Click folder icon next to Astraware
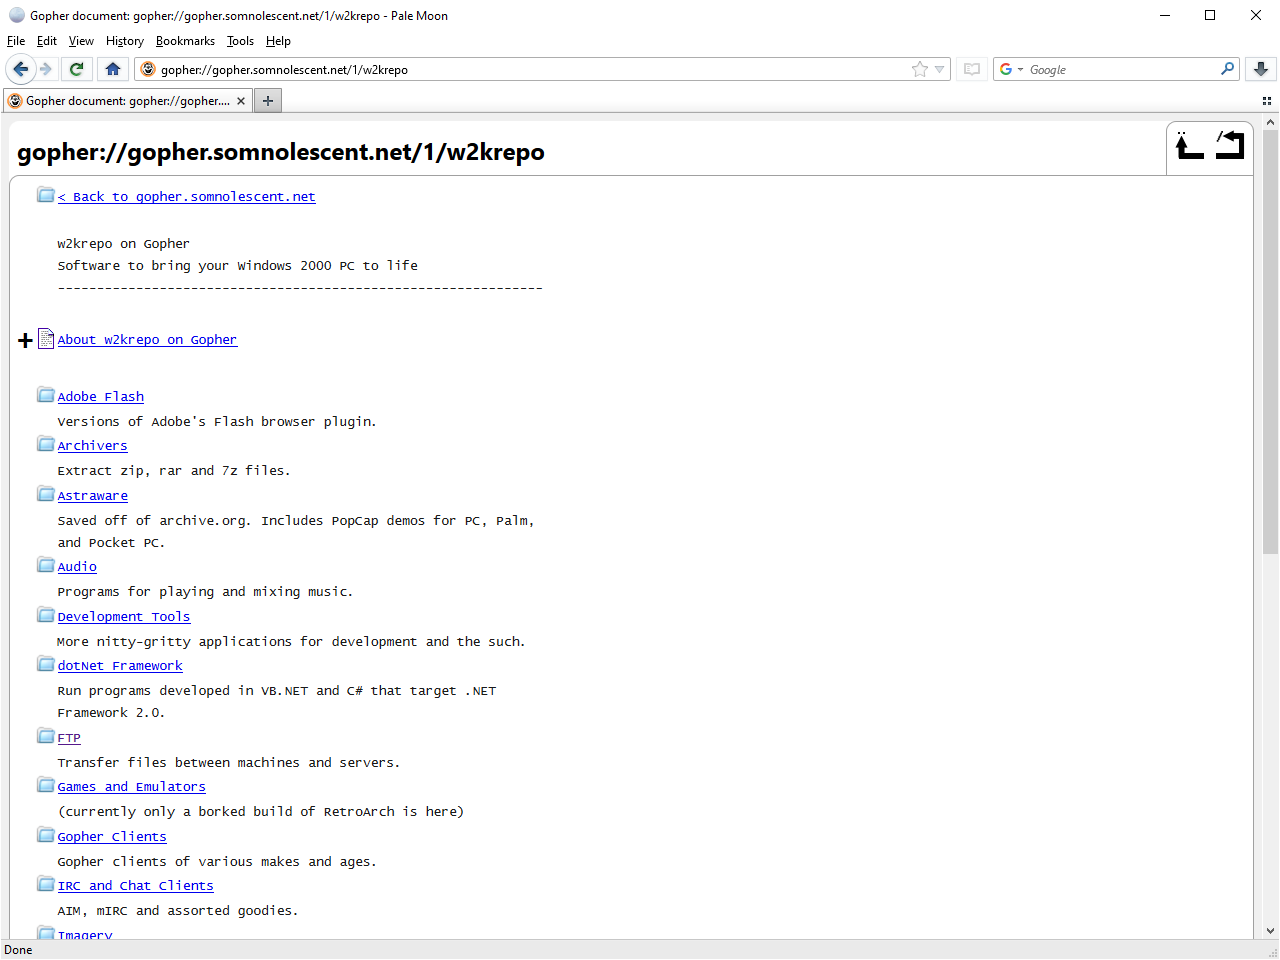Viewport: 1280px width, 960px height. 46,493
